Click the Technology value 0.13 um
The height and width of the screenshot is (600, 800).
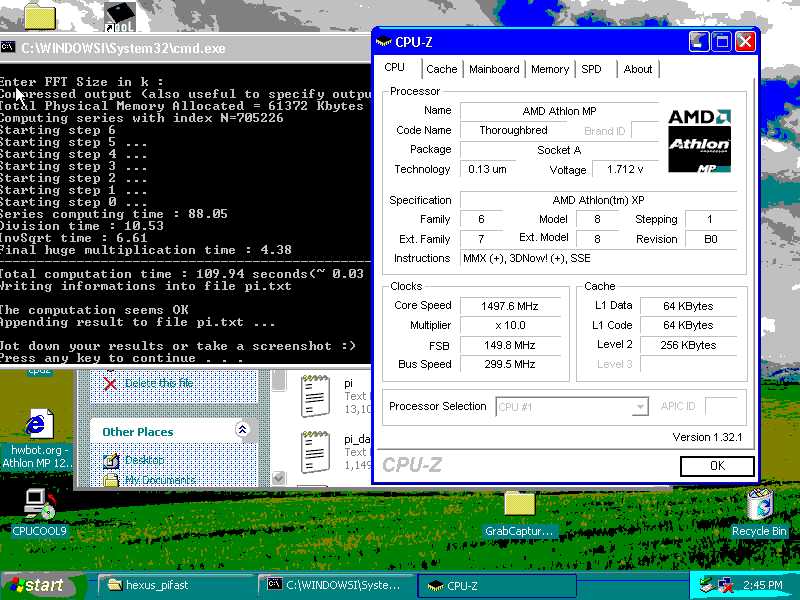487,169
